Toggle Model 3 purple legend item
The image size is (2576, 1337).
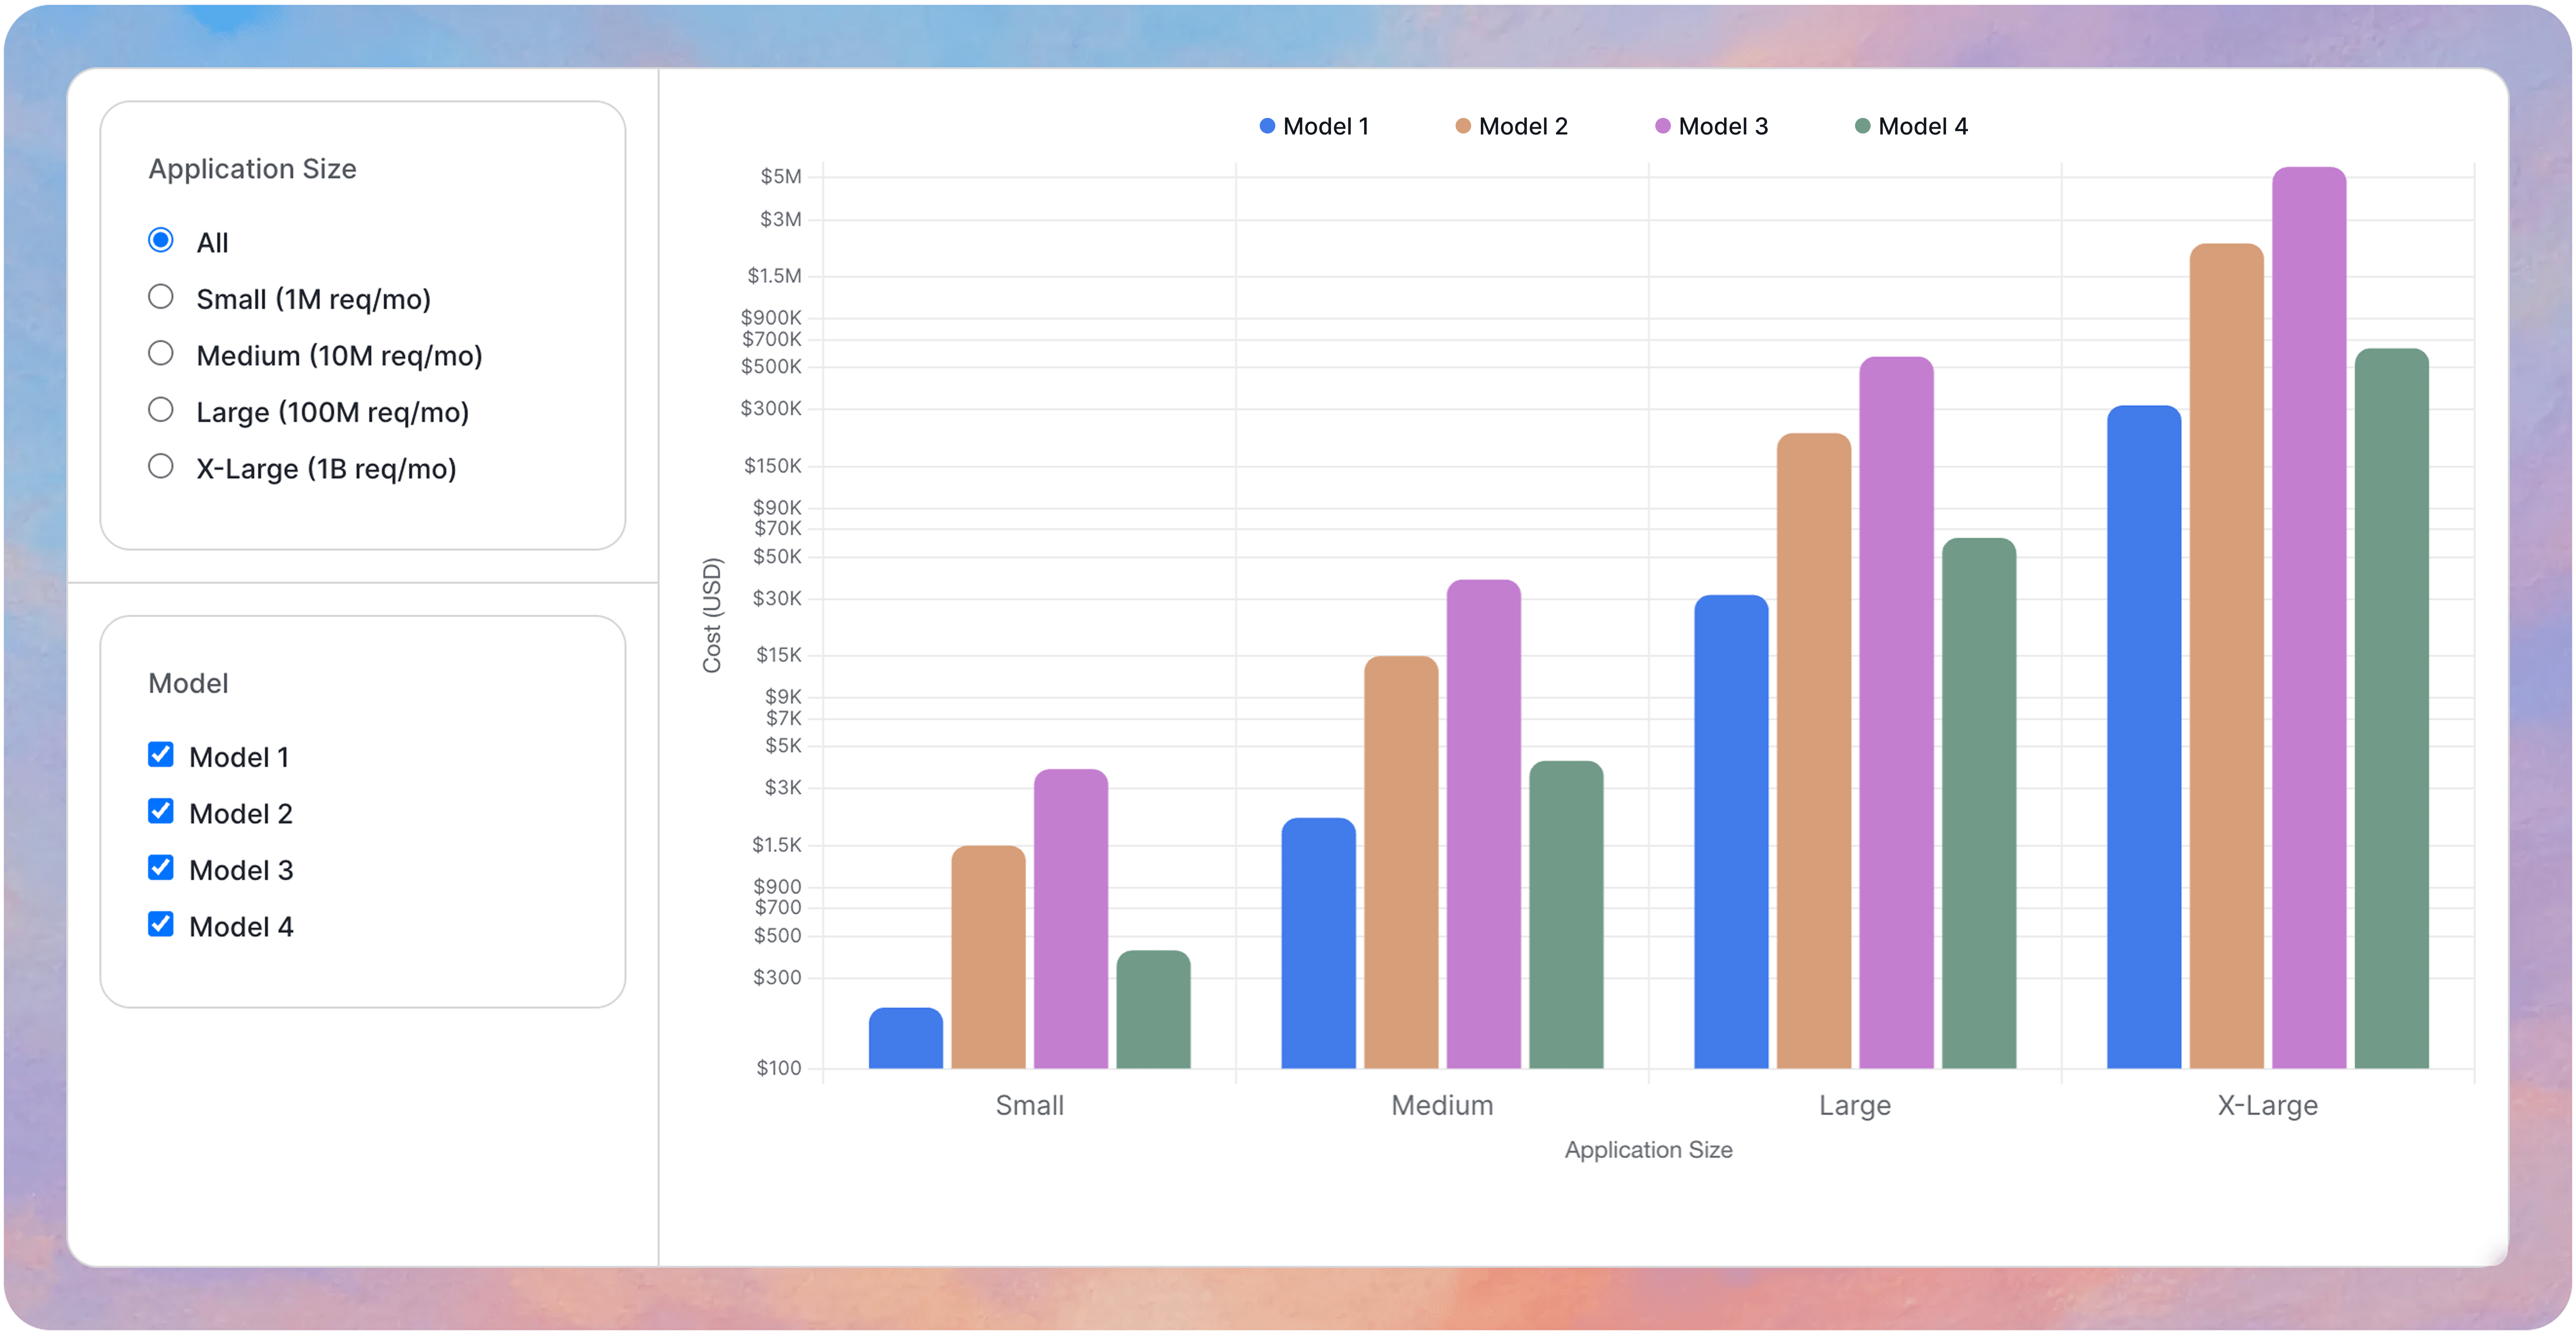coord(1711,126)
